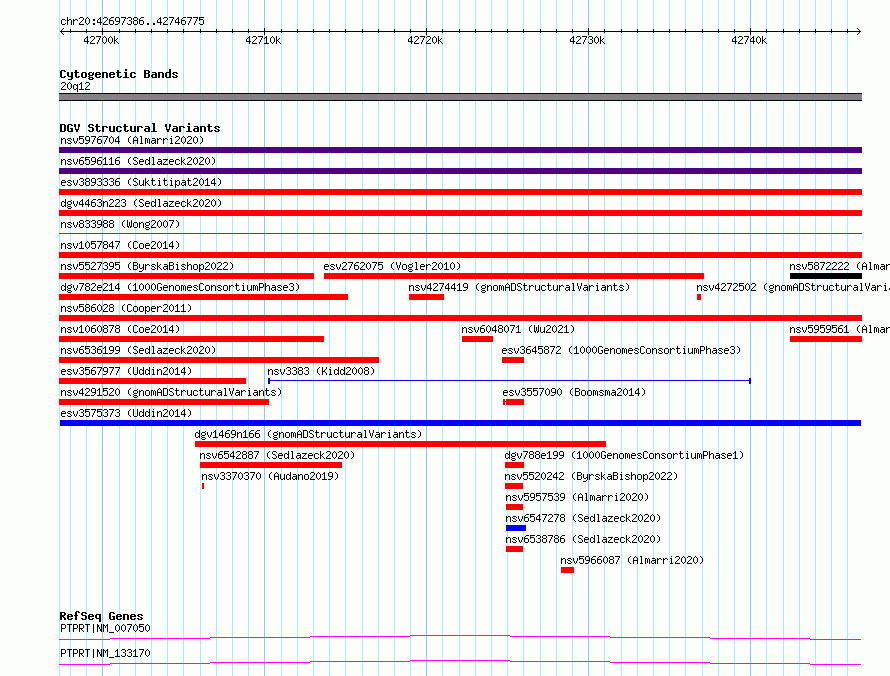This screenshot has height=676, width=890.
Task: Click the blue nsv6547278 variant bar
Action: pos(516,528)
